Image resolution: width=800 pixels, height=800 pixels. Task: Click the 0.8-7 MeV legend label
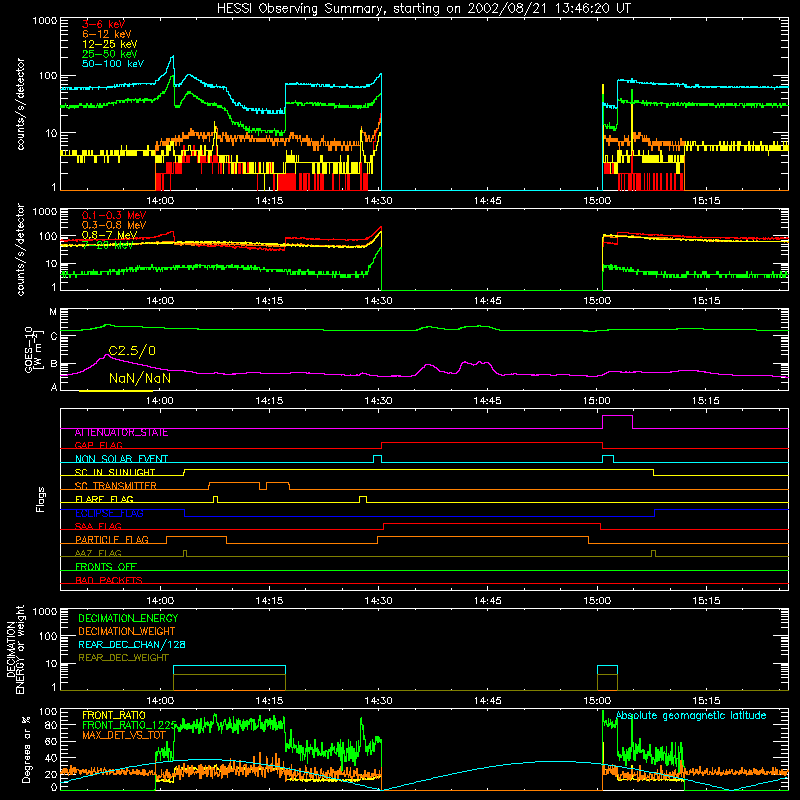point(110,235)
